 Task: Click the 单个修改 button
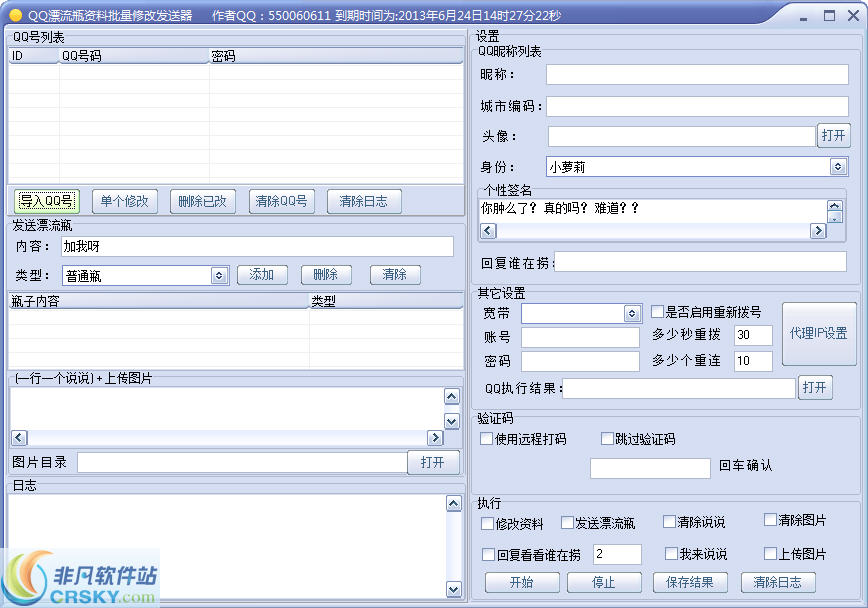[125, 201]
